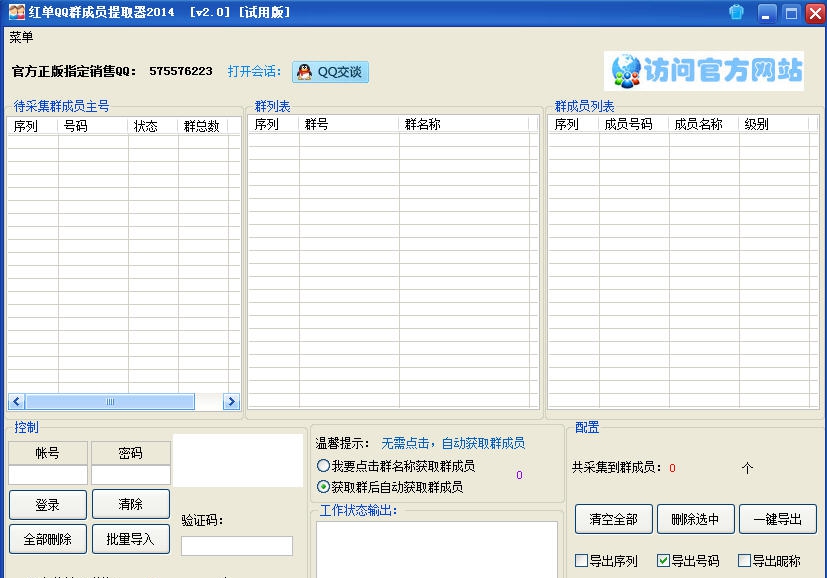Click the 登录 login button

46,504
